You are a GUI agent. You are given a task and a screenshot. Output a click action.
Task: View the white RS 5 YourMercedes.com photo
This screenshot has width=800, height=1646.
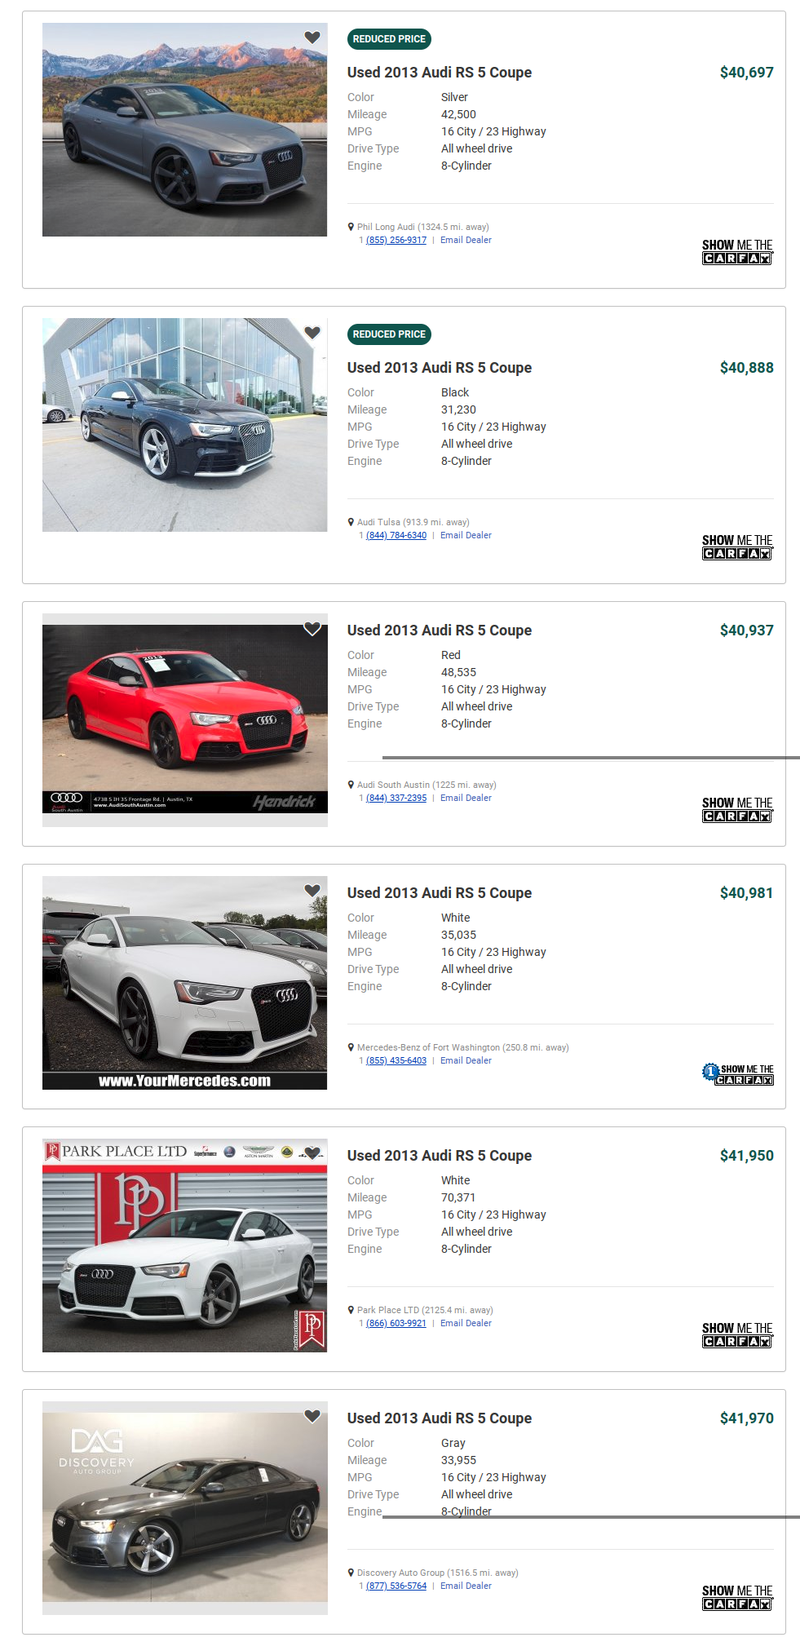point(184,983)
